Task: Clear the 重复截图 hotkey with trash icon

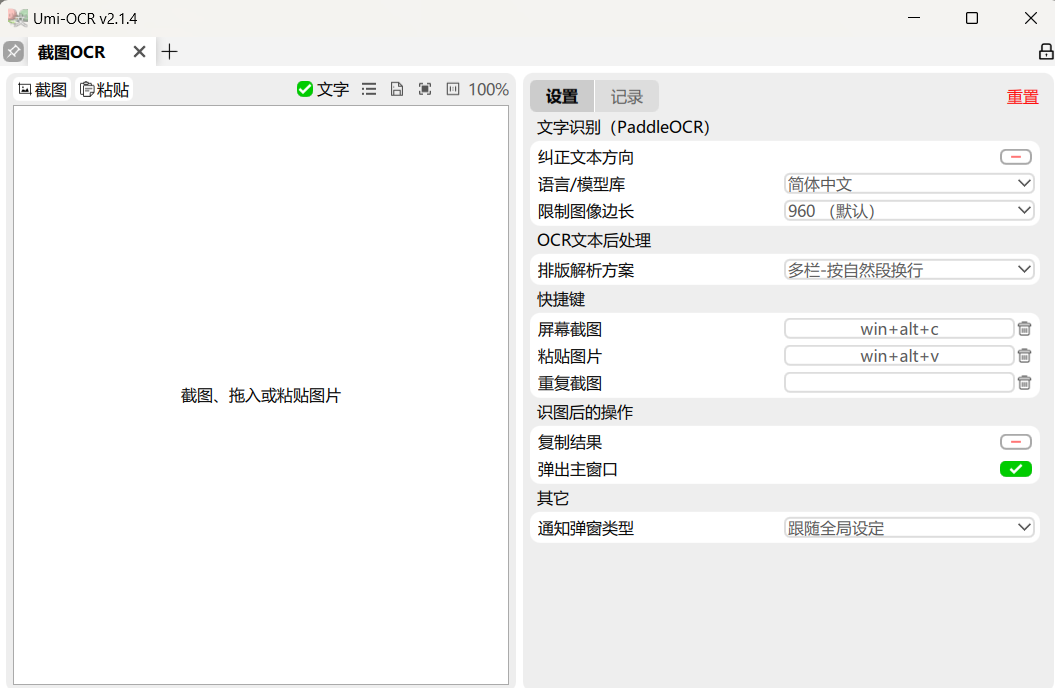Action: pyautogui.click(x=1024, y=383)
